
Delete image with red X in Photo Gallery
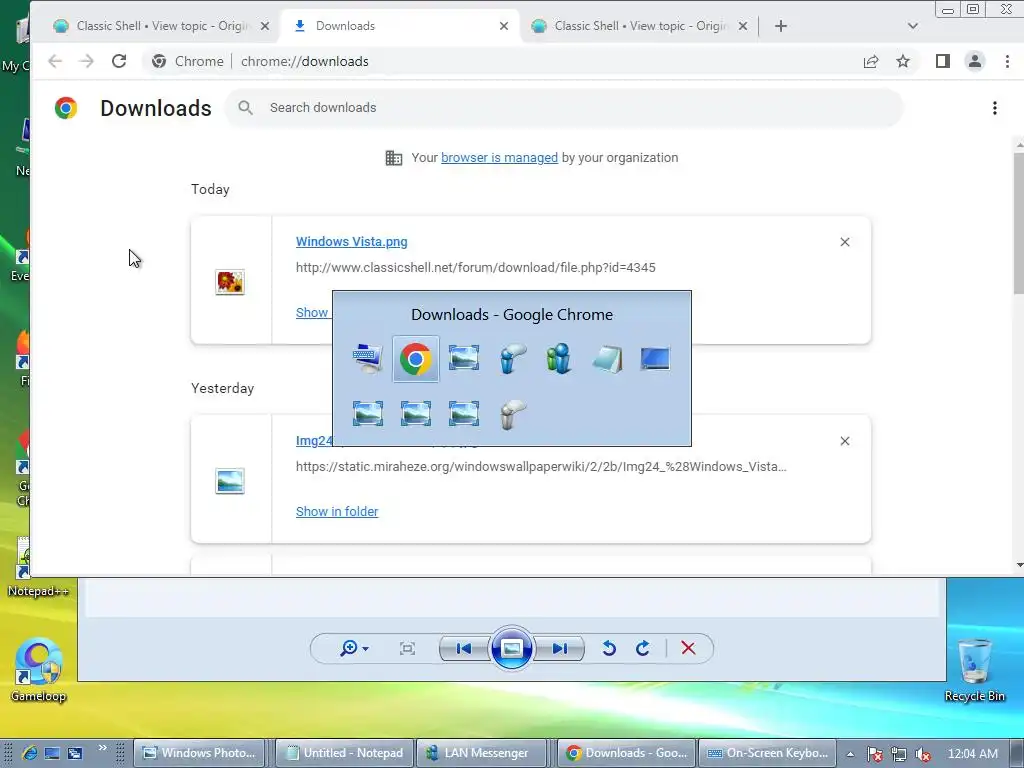pos(688,648)
